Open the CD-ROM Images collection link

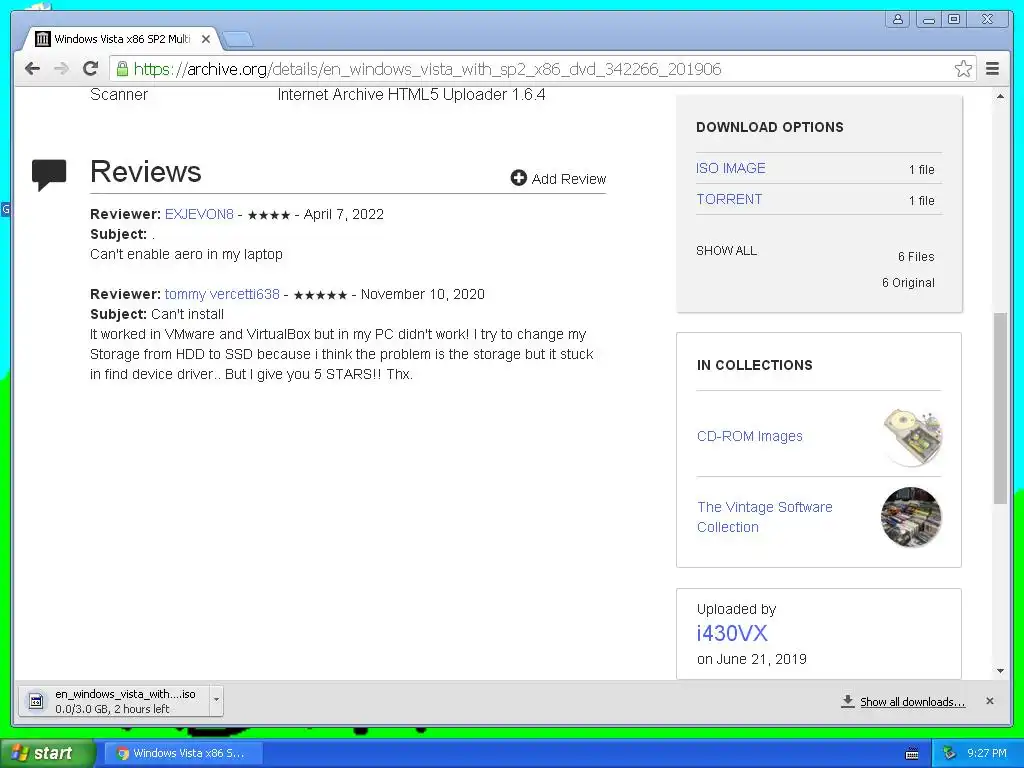point(750,436)
